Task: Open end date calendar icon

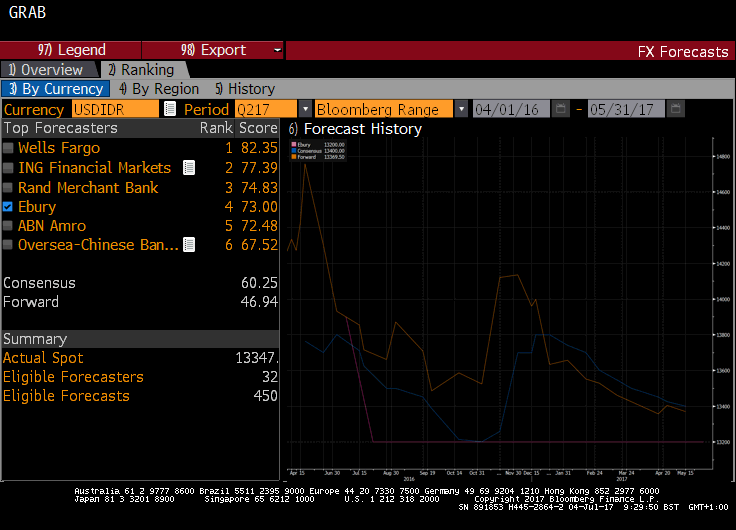Action: (675, 109)
